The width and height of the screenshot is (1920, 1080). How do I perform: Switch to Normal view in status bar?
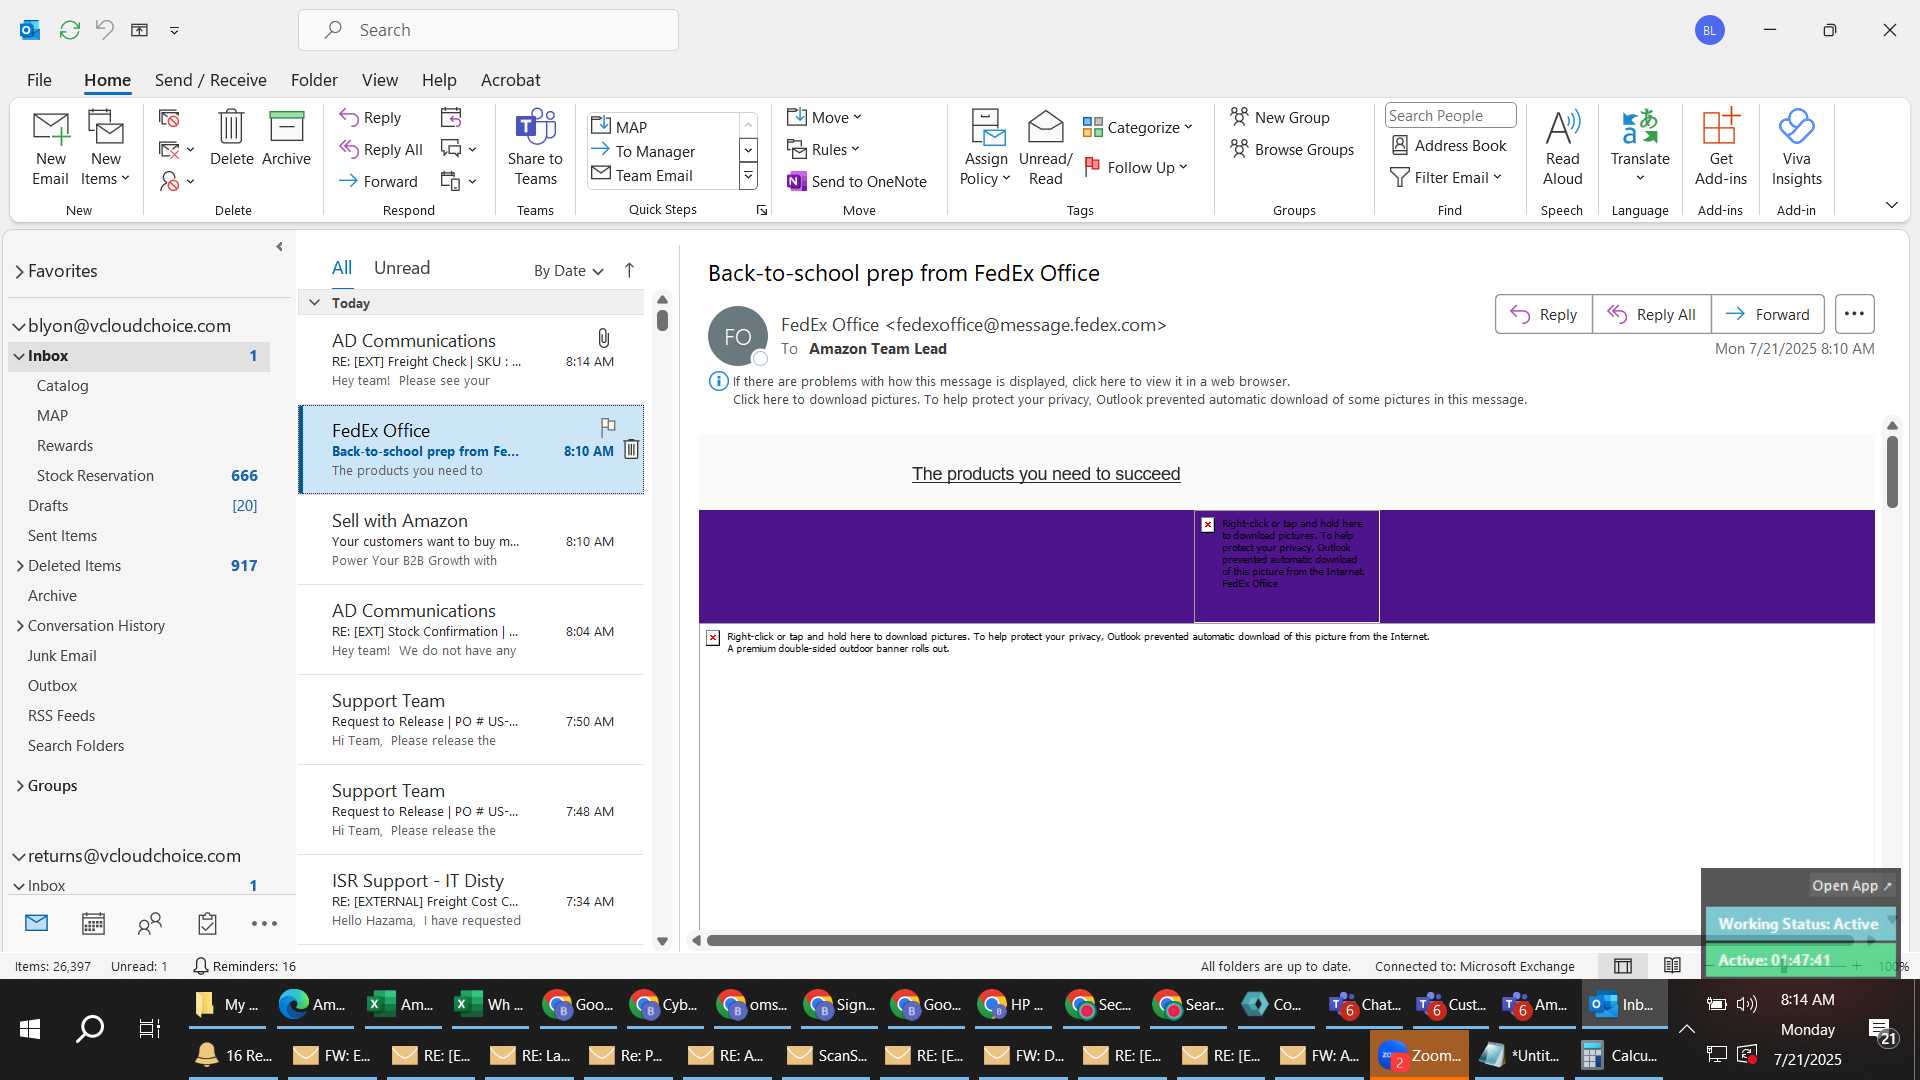coord(1623,966)
